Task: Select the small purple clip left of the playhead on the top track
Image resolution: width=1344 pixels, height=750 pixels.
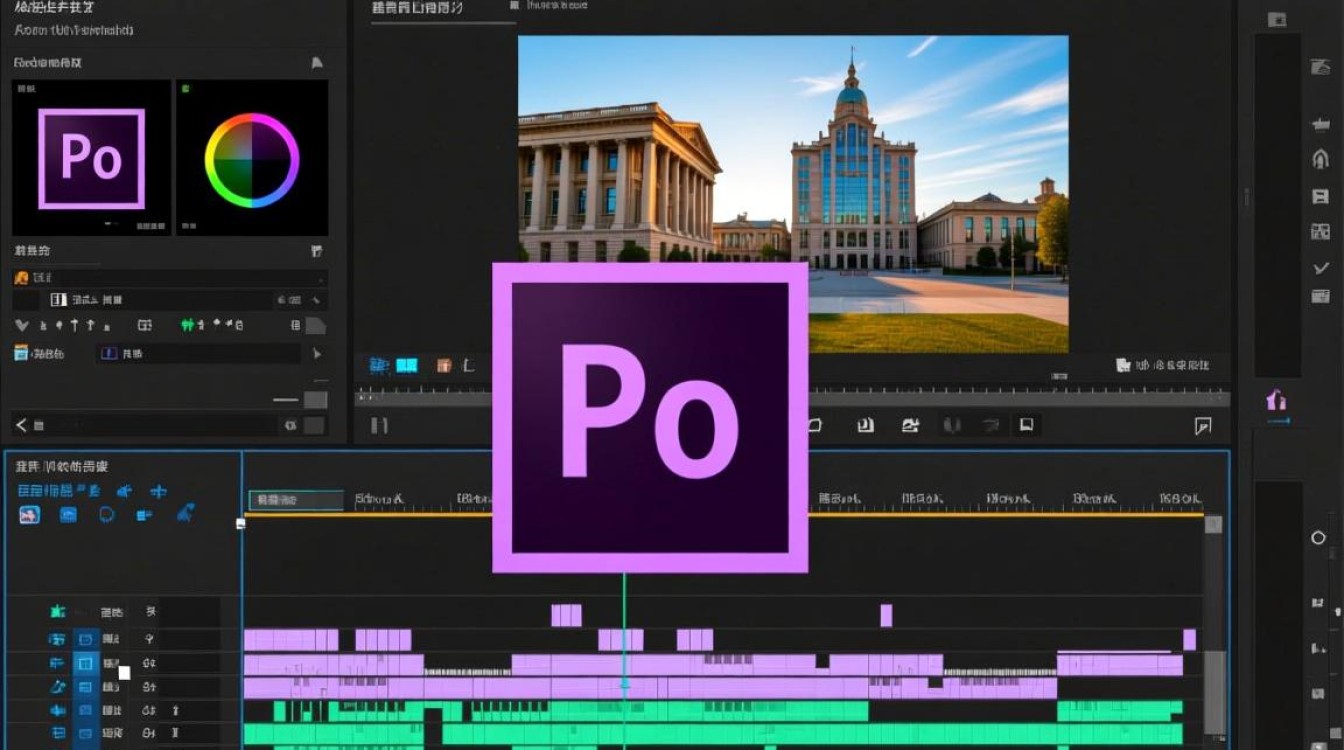Action: 566,615
